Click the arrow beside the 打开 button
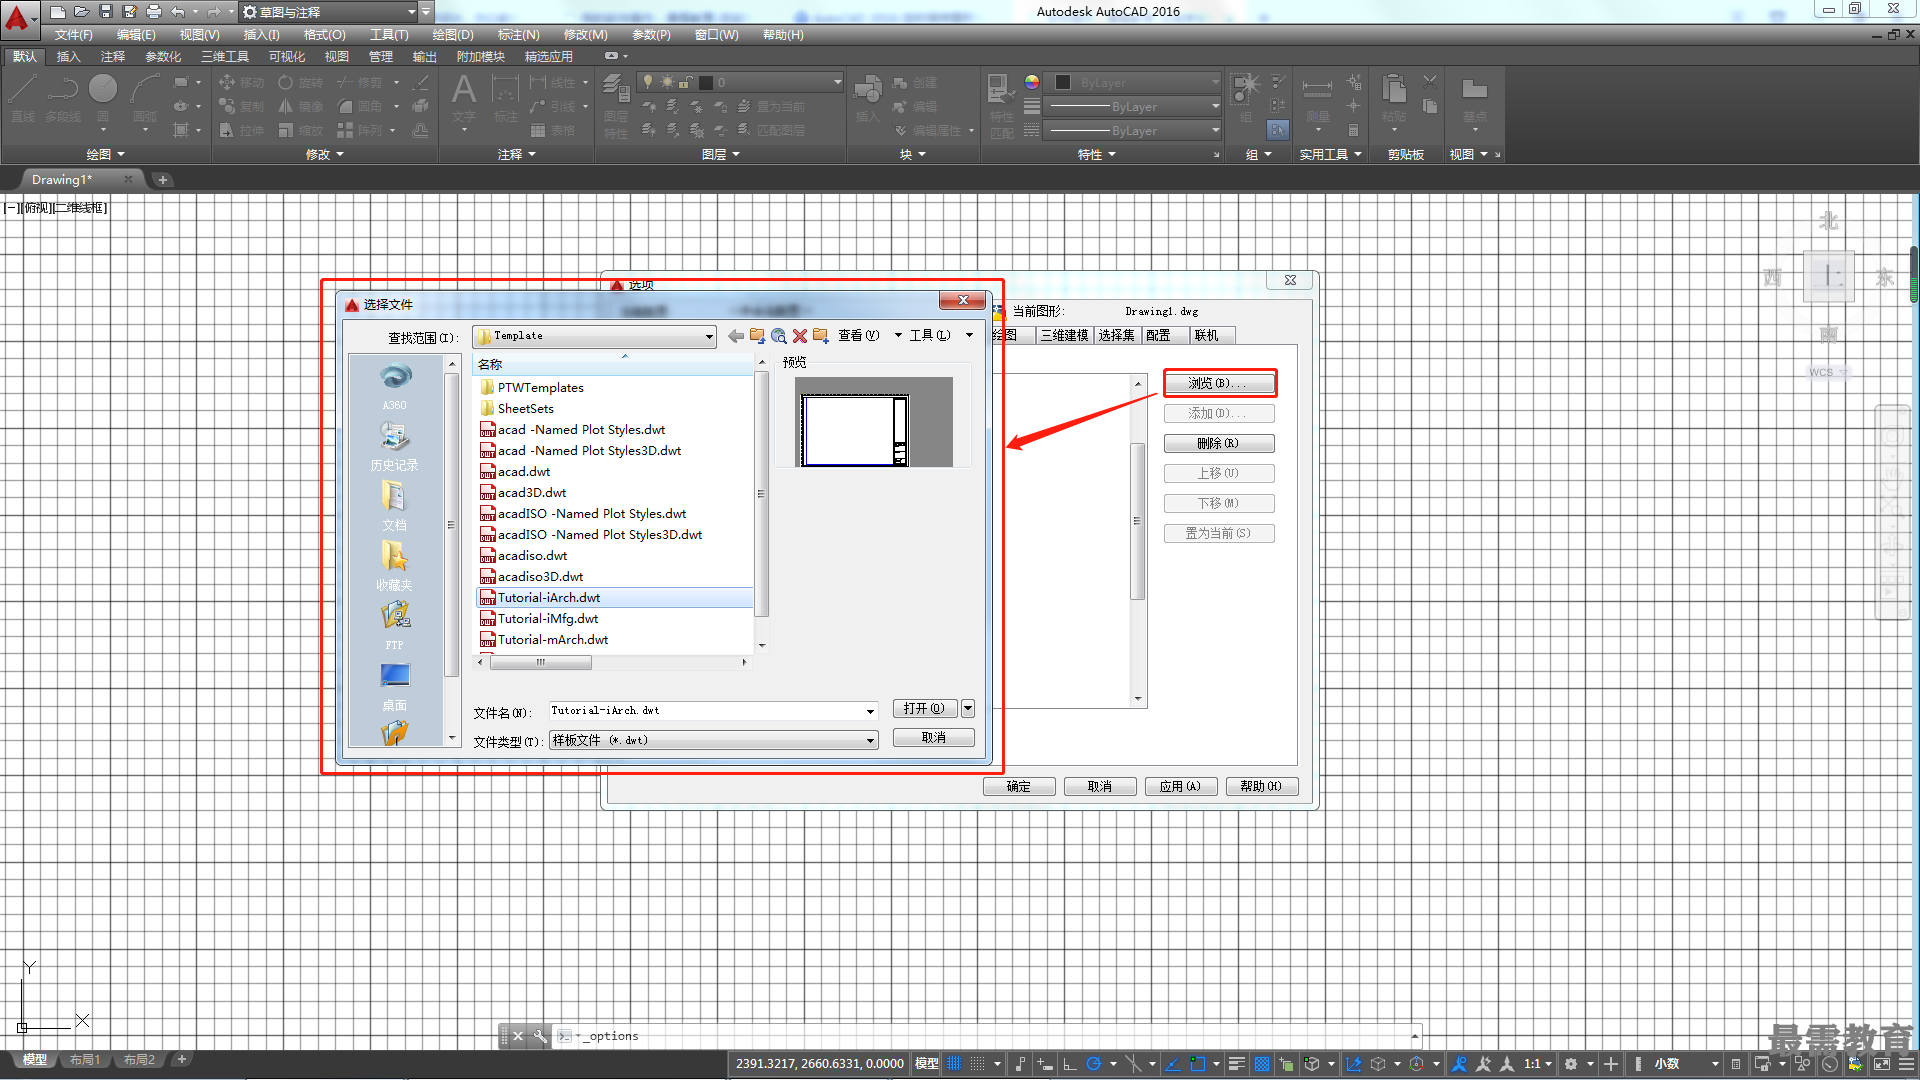This screenshot has width=1920, height=1080. coord(968,708)
